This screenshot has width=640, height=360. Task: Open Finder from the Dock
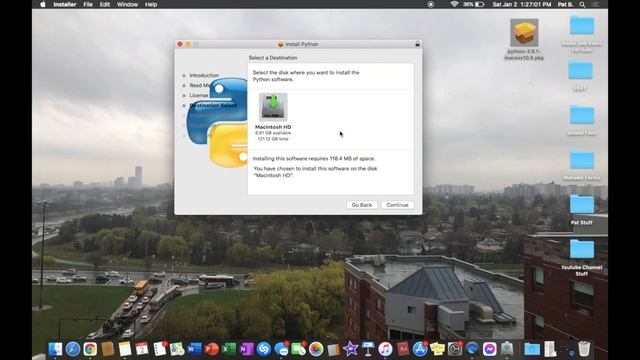pyautogui.click(x=55, y=349)
